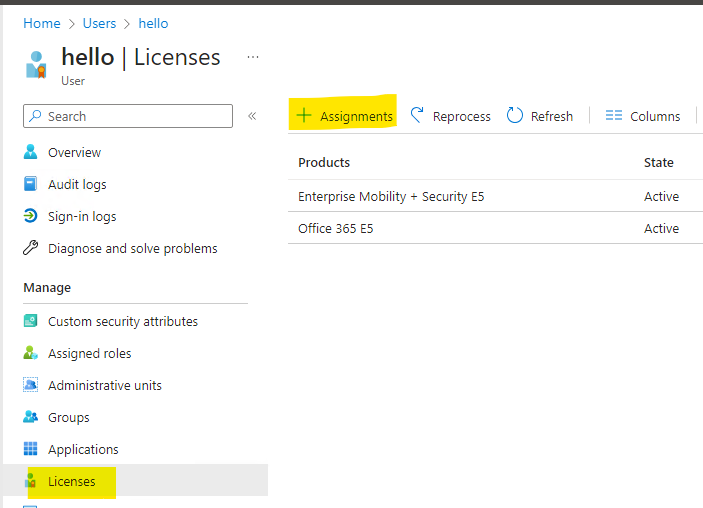Click the Reprocess arrow icon

[x=417, y=115]
